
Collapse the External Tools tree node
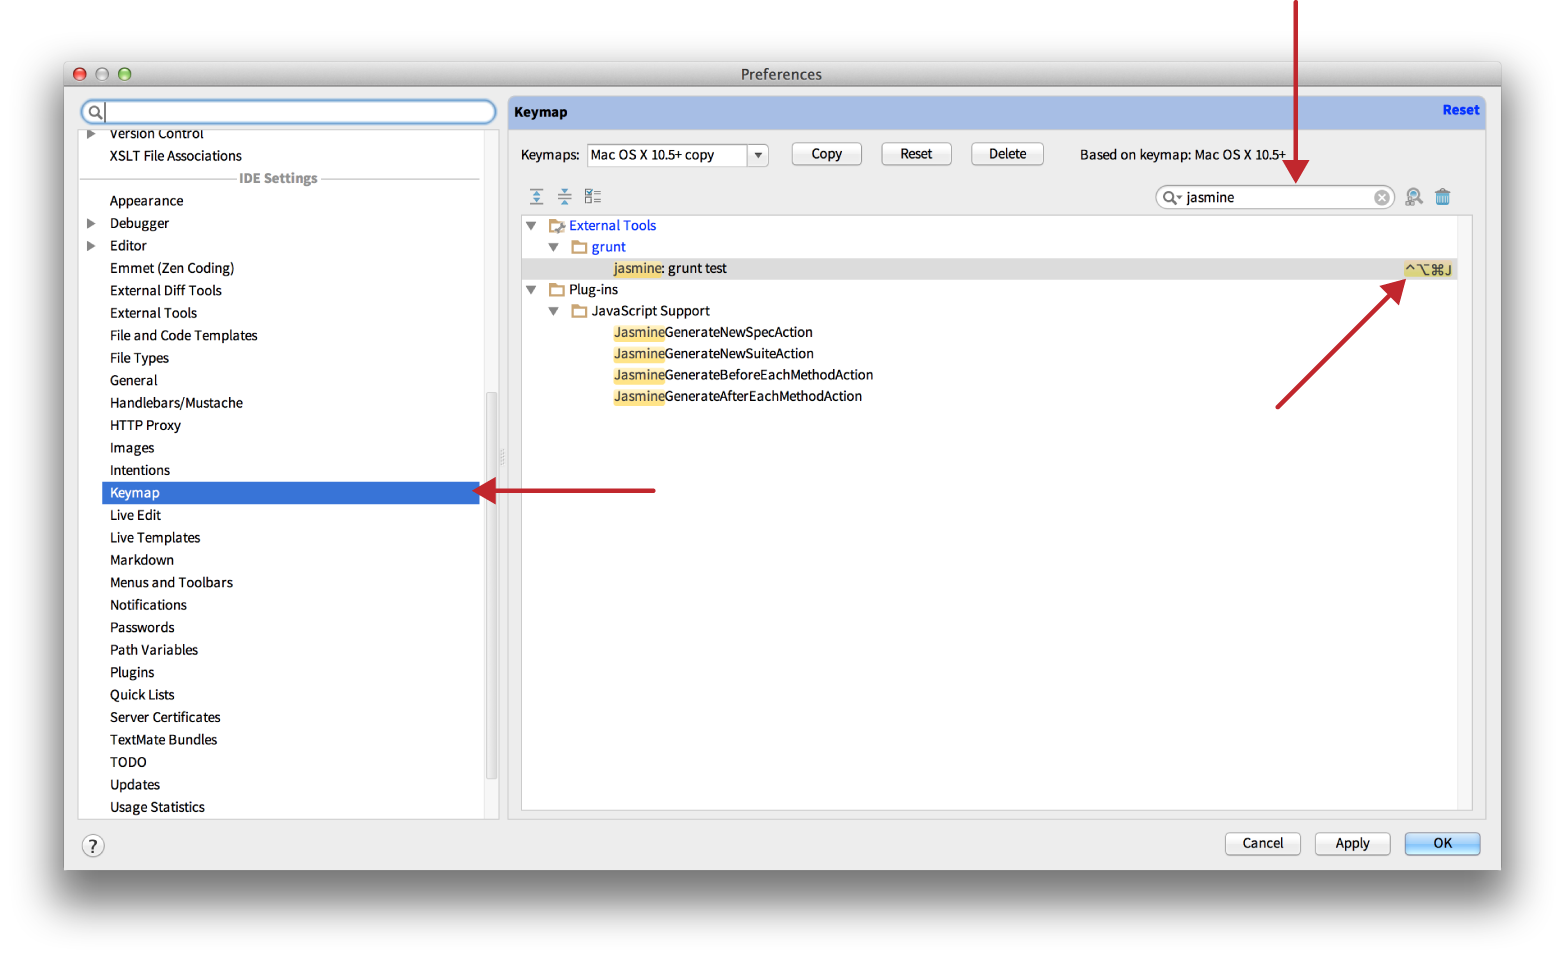click(532, 226)
